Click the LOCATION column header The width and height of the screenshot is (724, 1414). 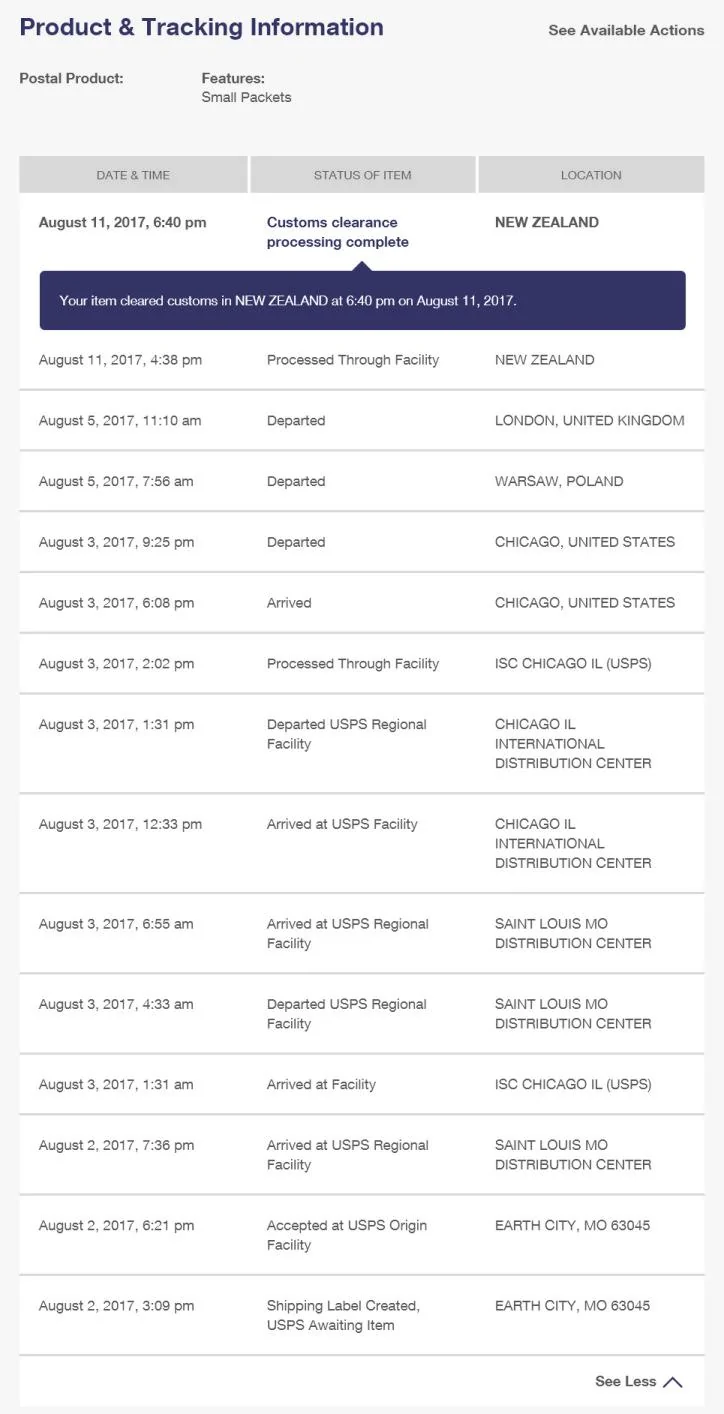tap(591, 175)
